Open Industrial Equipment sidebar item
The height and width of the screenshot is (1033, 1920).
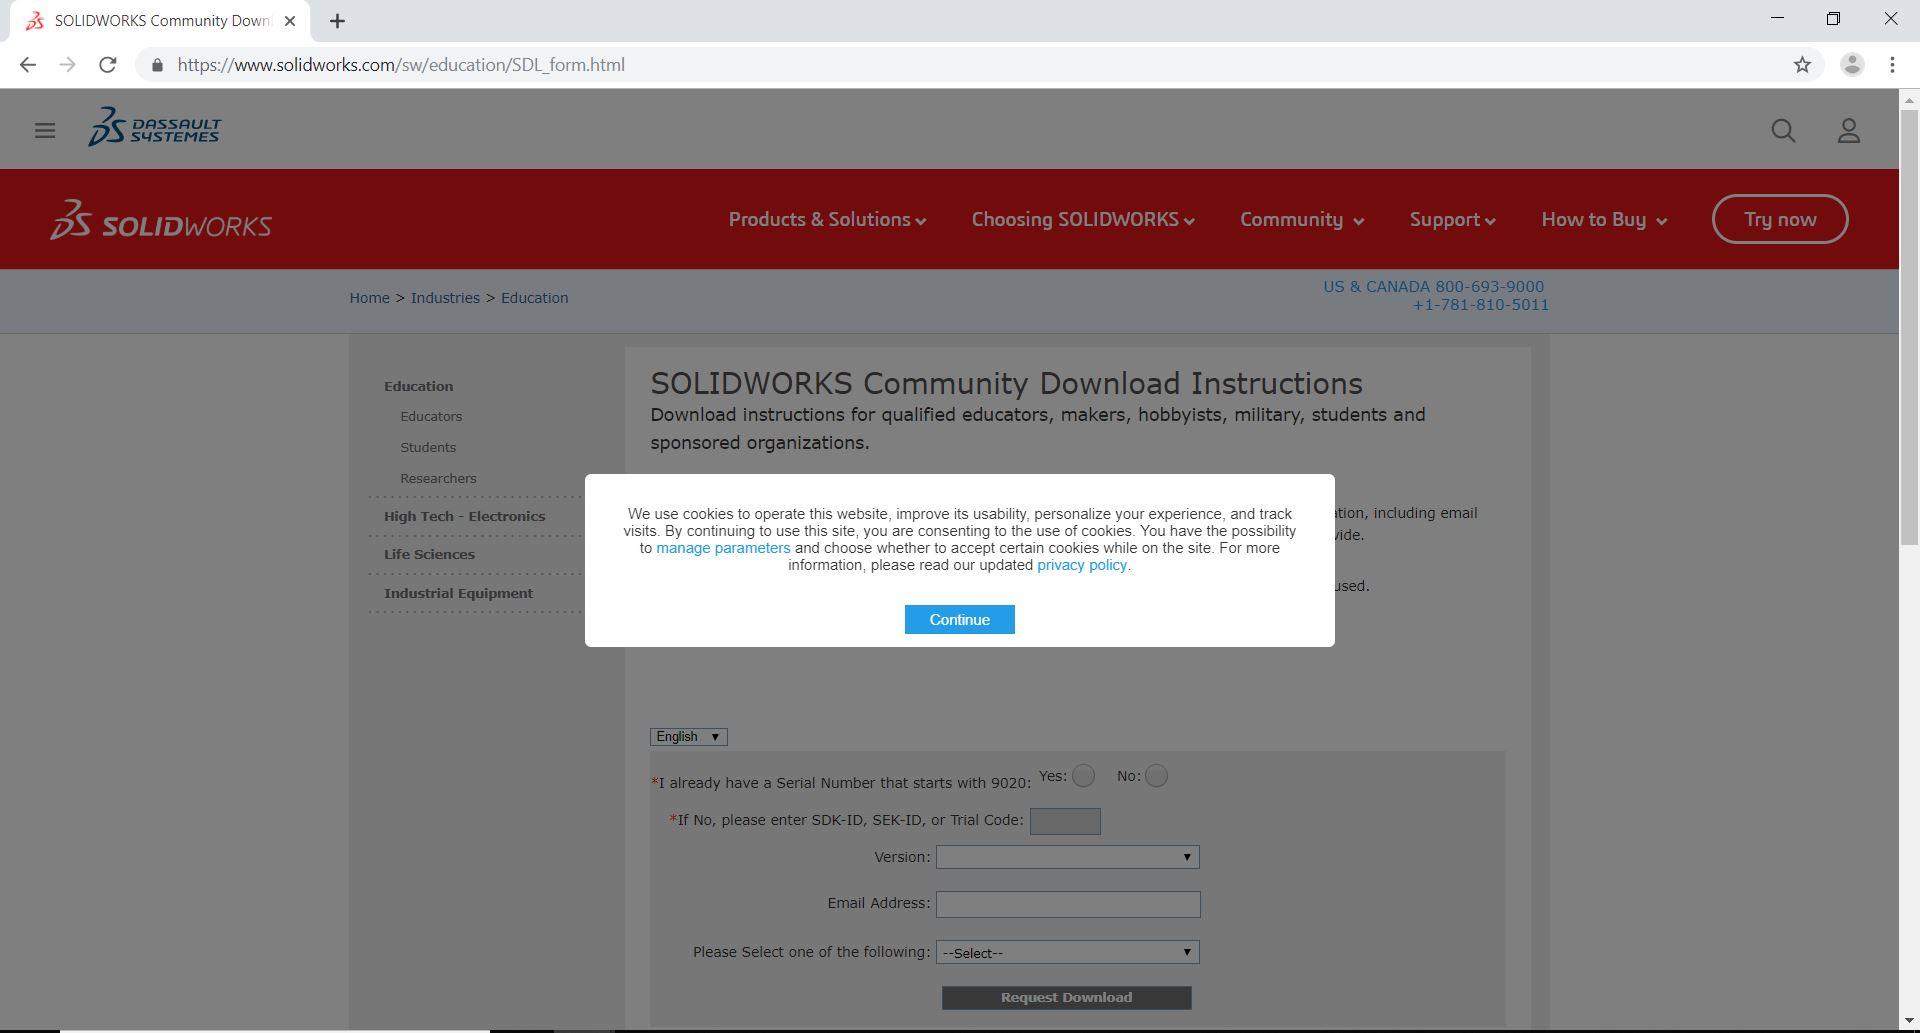(458, 593)
